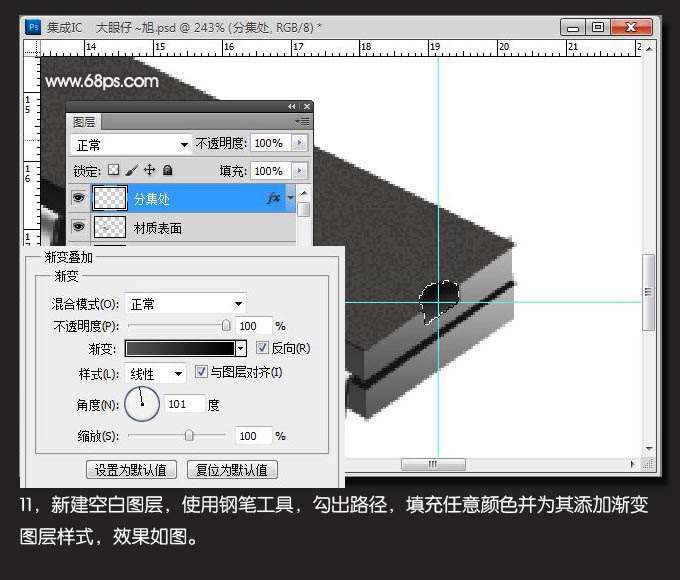Click the lock all padlock icon
The height and width of the screenshot is (580, 680).
(167, 171)
